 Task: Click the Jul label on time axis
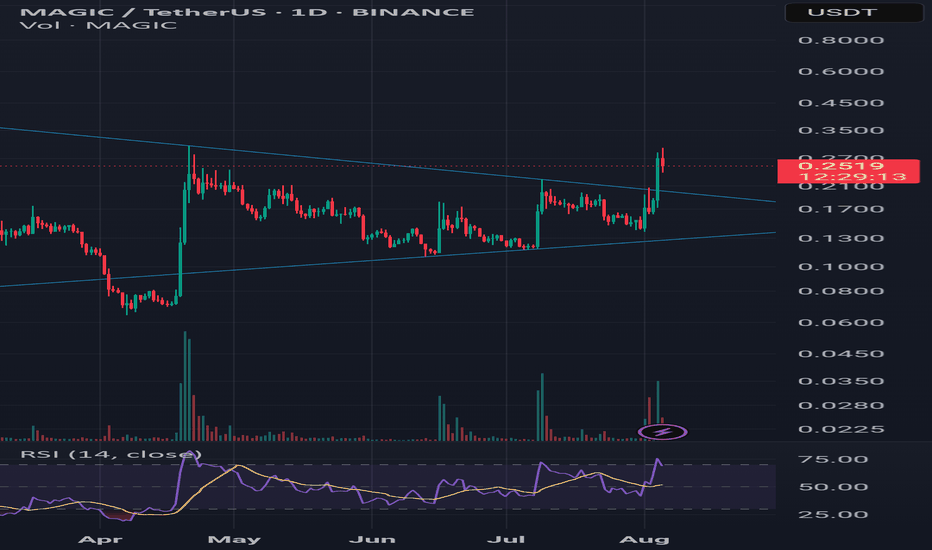coord(506,540)
